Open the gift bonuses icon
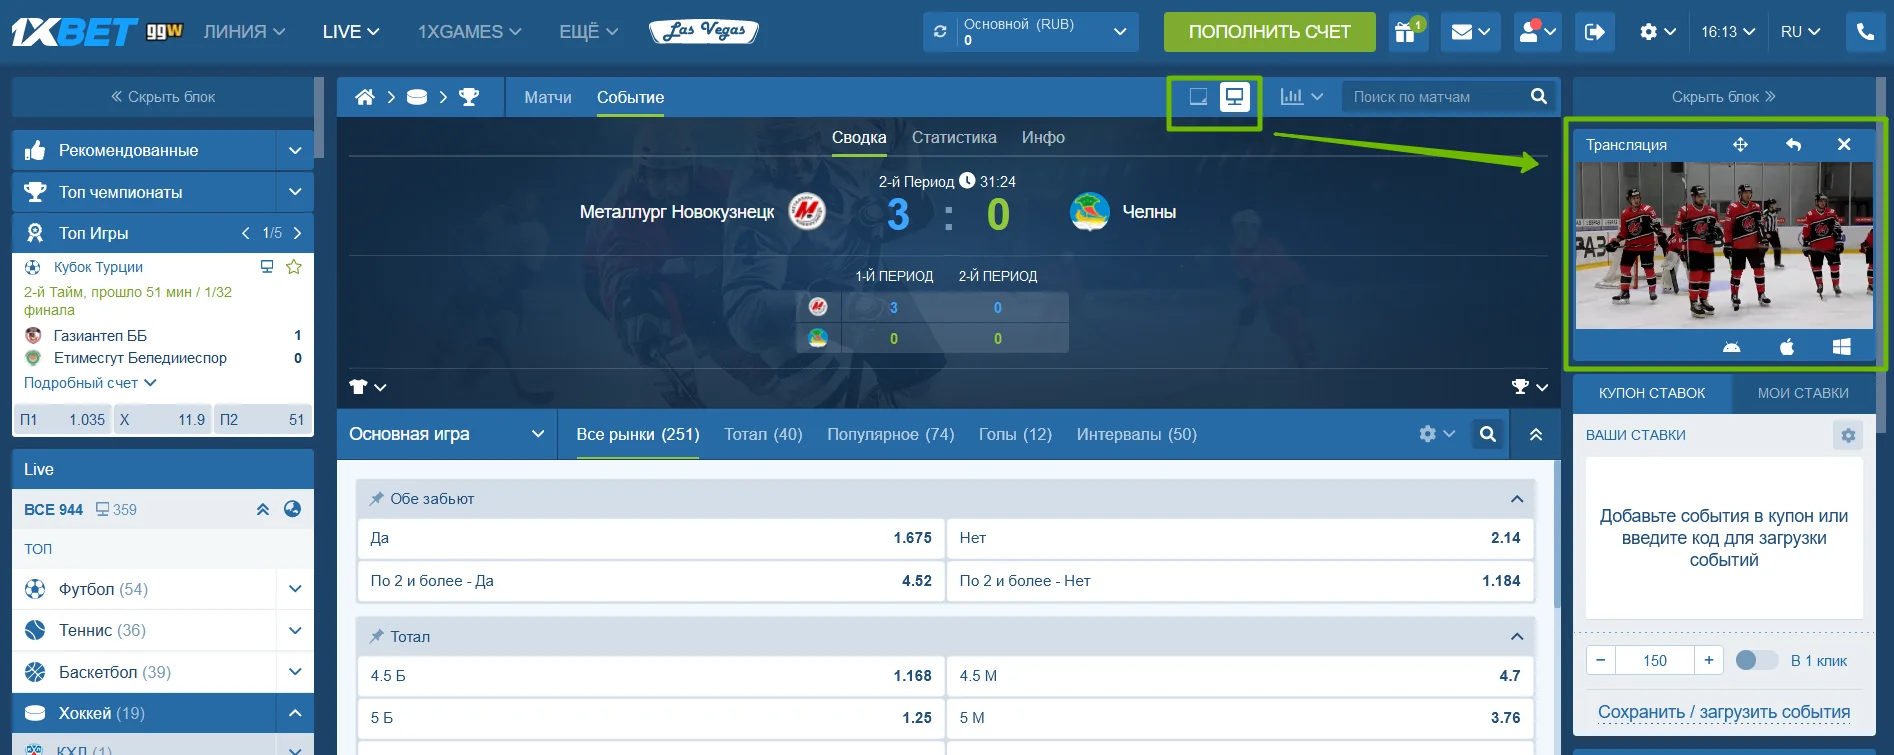The width and height of the screenshot is (1894, 755). coord(1405,32)
